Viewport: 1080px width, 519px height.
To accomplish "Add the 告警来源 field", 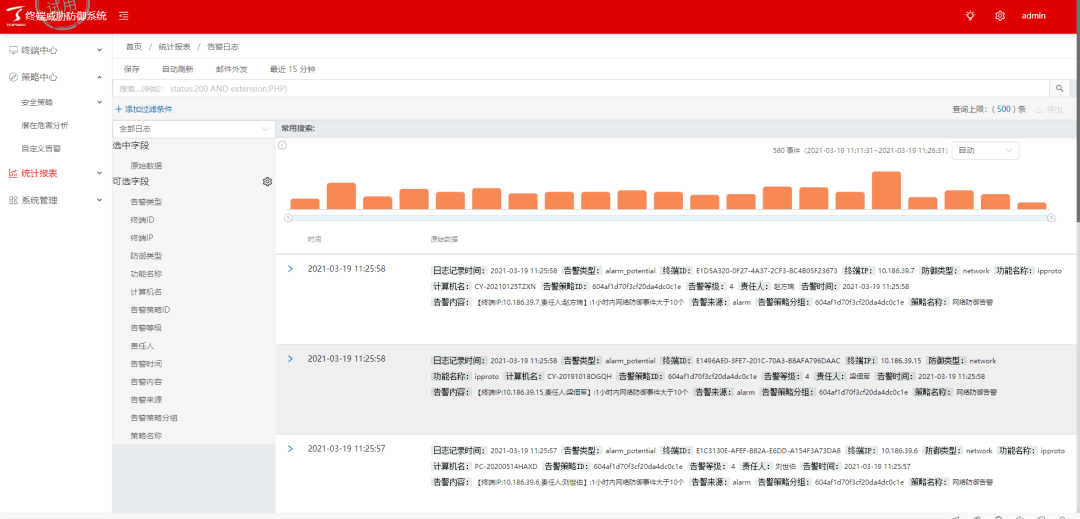I will pyautogui.click(x=146, y=400).
